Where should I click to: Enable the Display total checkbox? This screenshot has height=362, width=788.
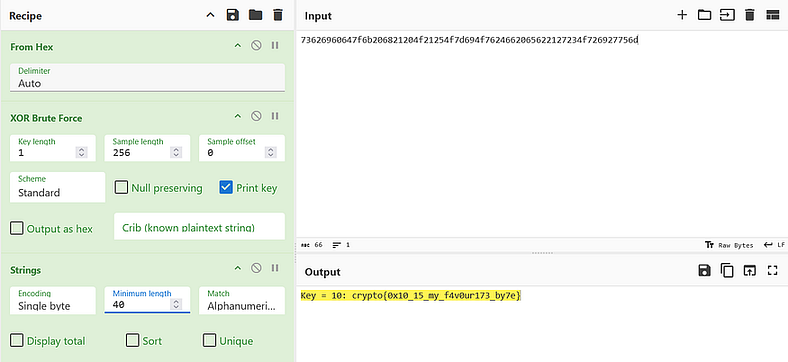pos(17,341)
